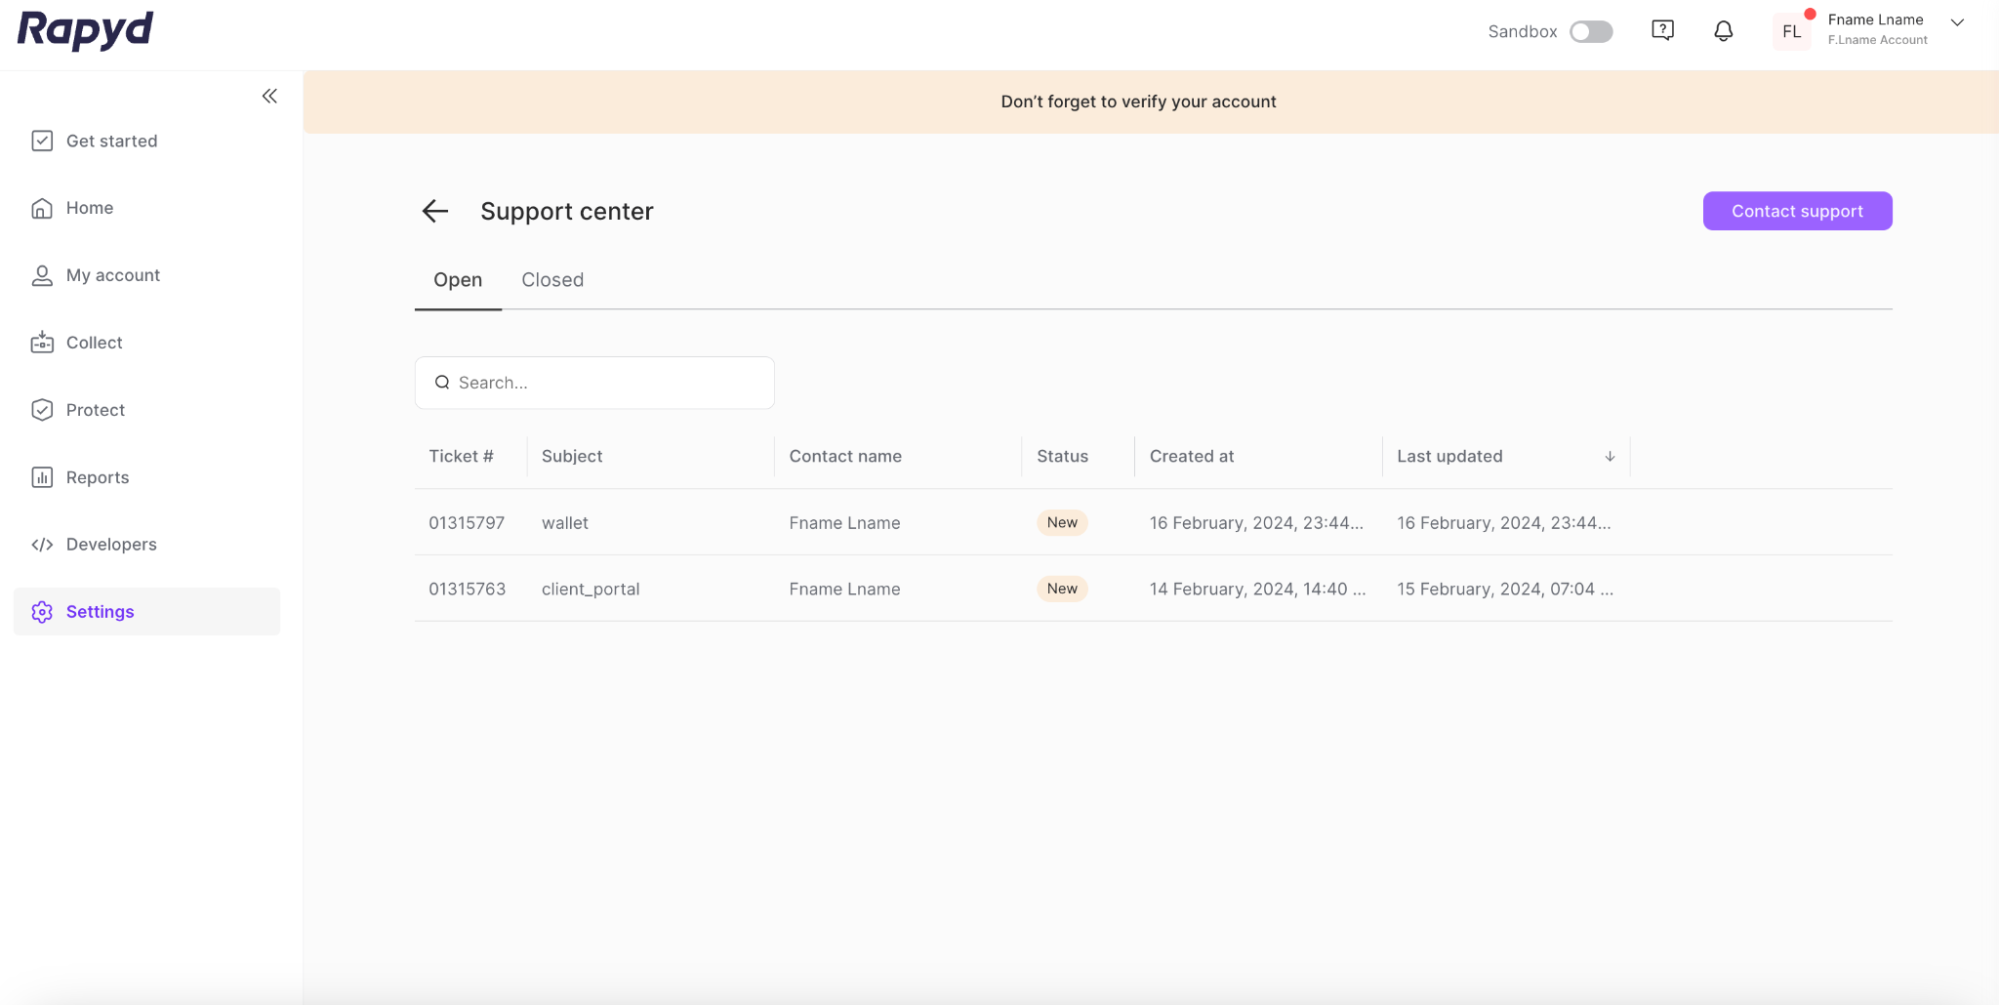Switch to the Closed tickets tab

pyautogui.click(x=551, y=279)
